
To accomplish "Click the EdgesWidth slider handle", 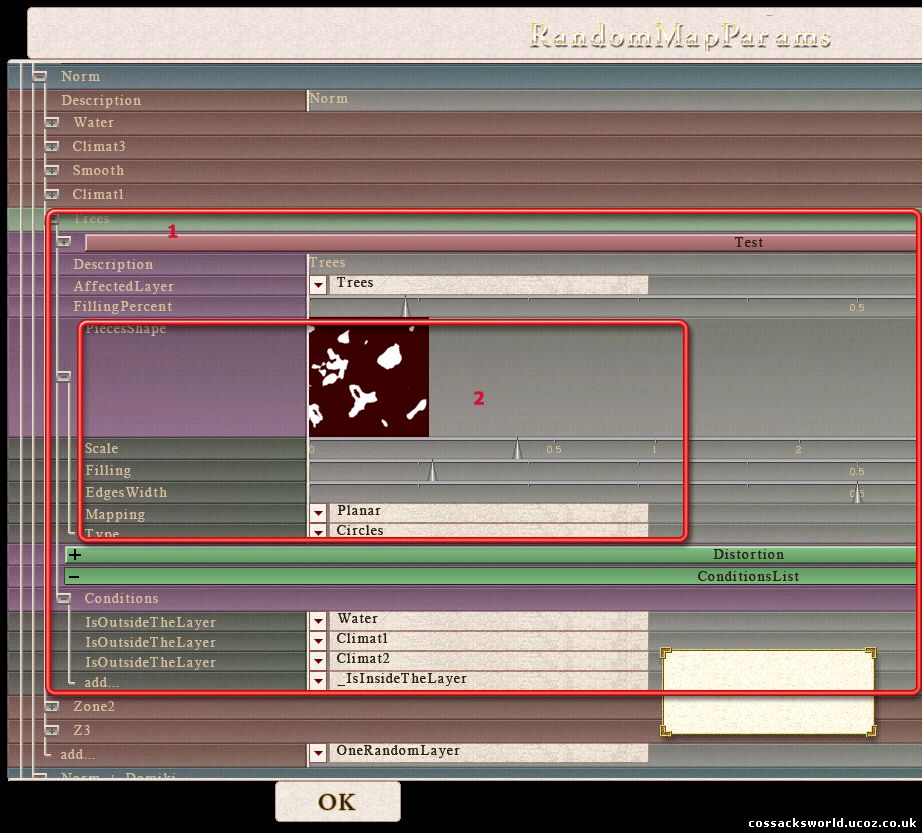I will pyautogui.click(x=857, y=493).
